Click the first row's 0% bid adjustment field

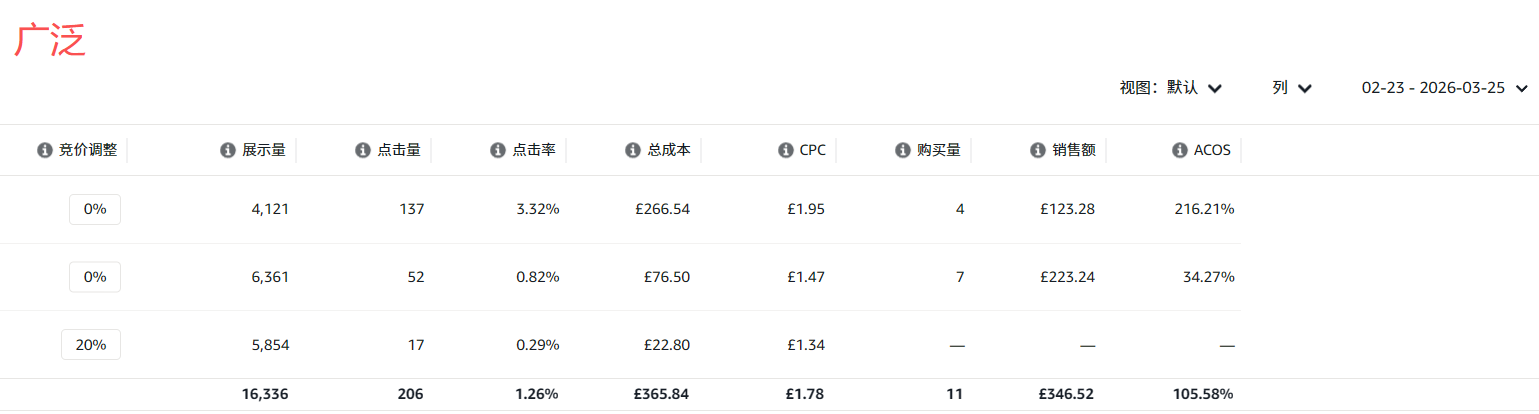(95, 210)
